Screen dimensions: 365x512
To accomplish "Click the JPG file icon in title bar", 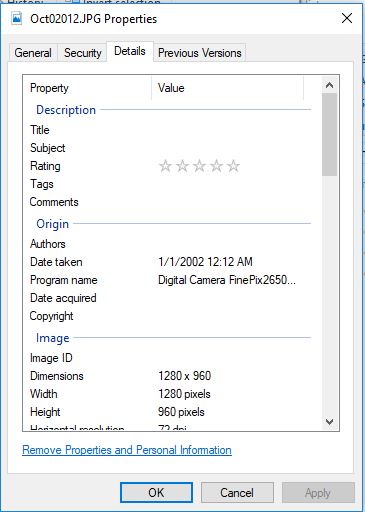I will 16,18.
